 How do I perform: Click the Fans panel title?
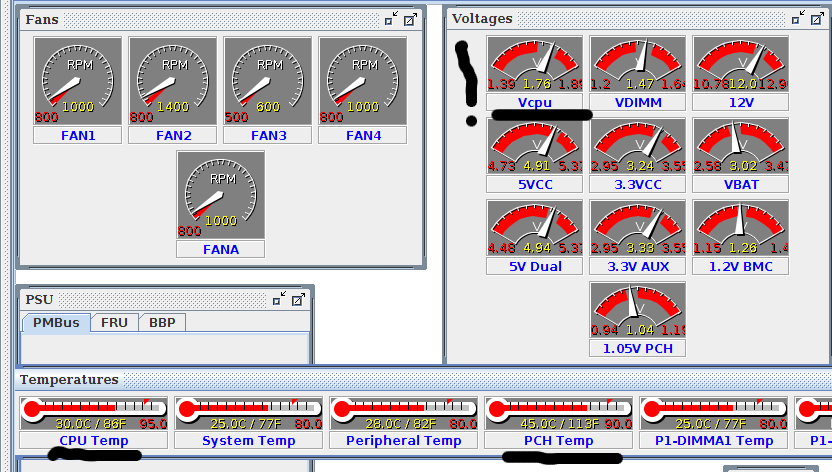(x=42, y=20)
